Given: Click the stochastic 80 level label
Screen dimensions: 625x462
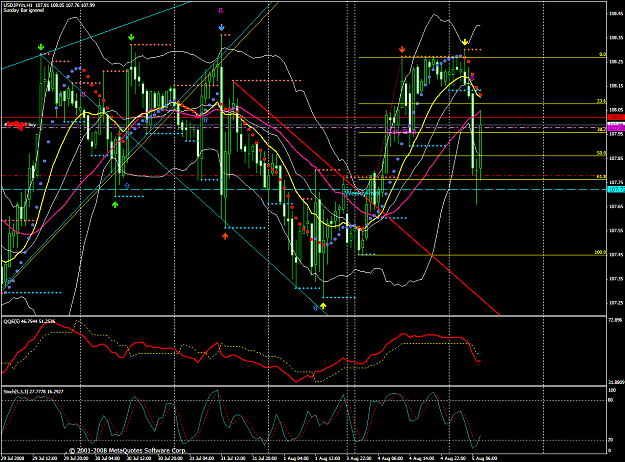Looking at the screenshot, I should pos(611,400).
